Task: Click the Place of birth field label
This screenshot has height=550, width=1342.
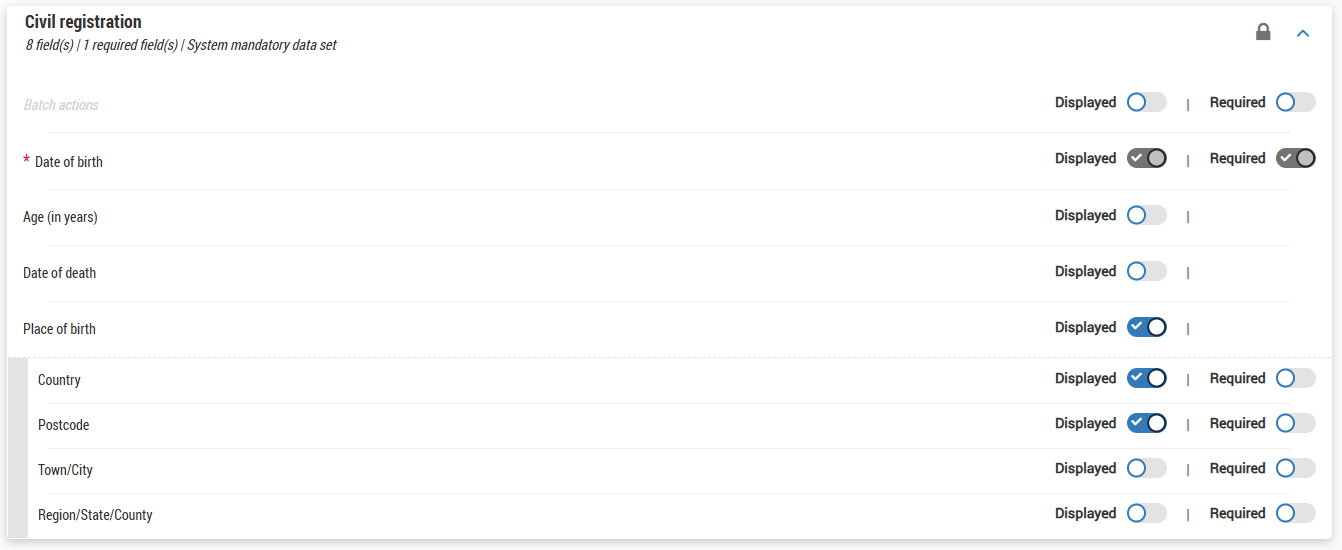Action: (59, 329)
